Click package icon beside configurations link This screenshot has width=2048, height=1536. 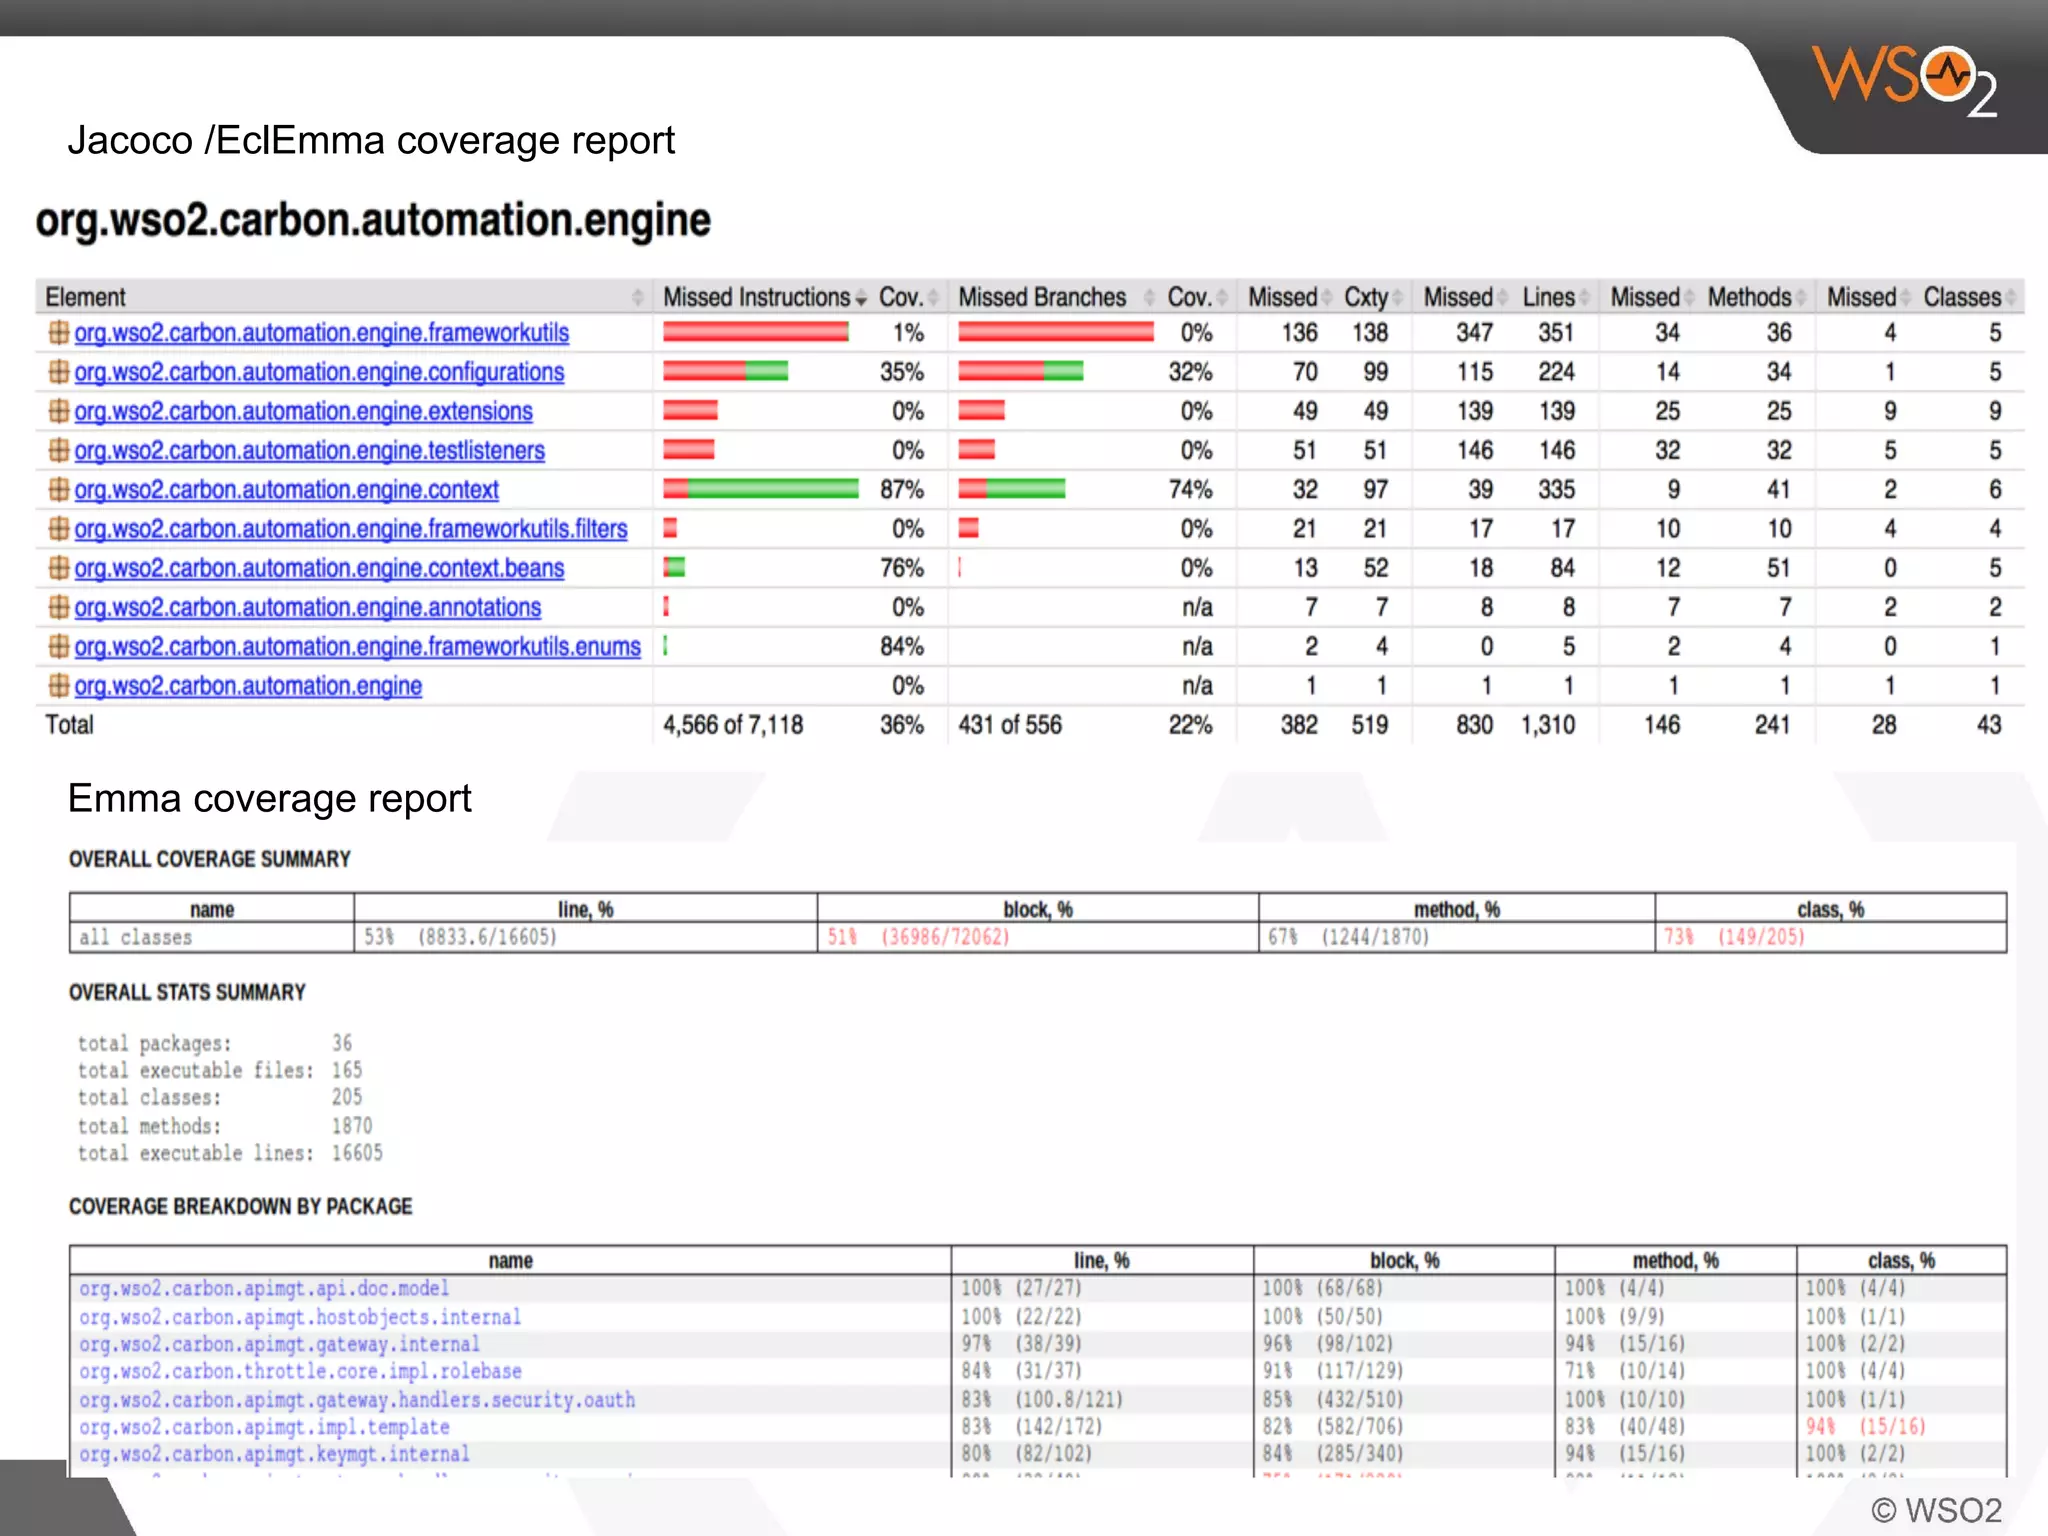(x=59, y=372)
